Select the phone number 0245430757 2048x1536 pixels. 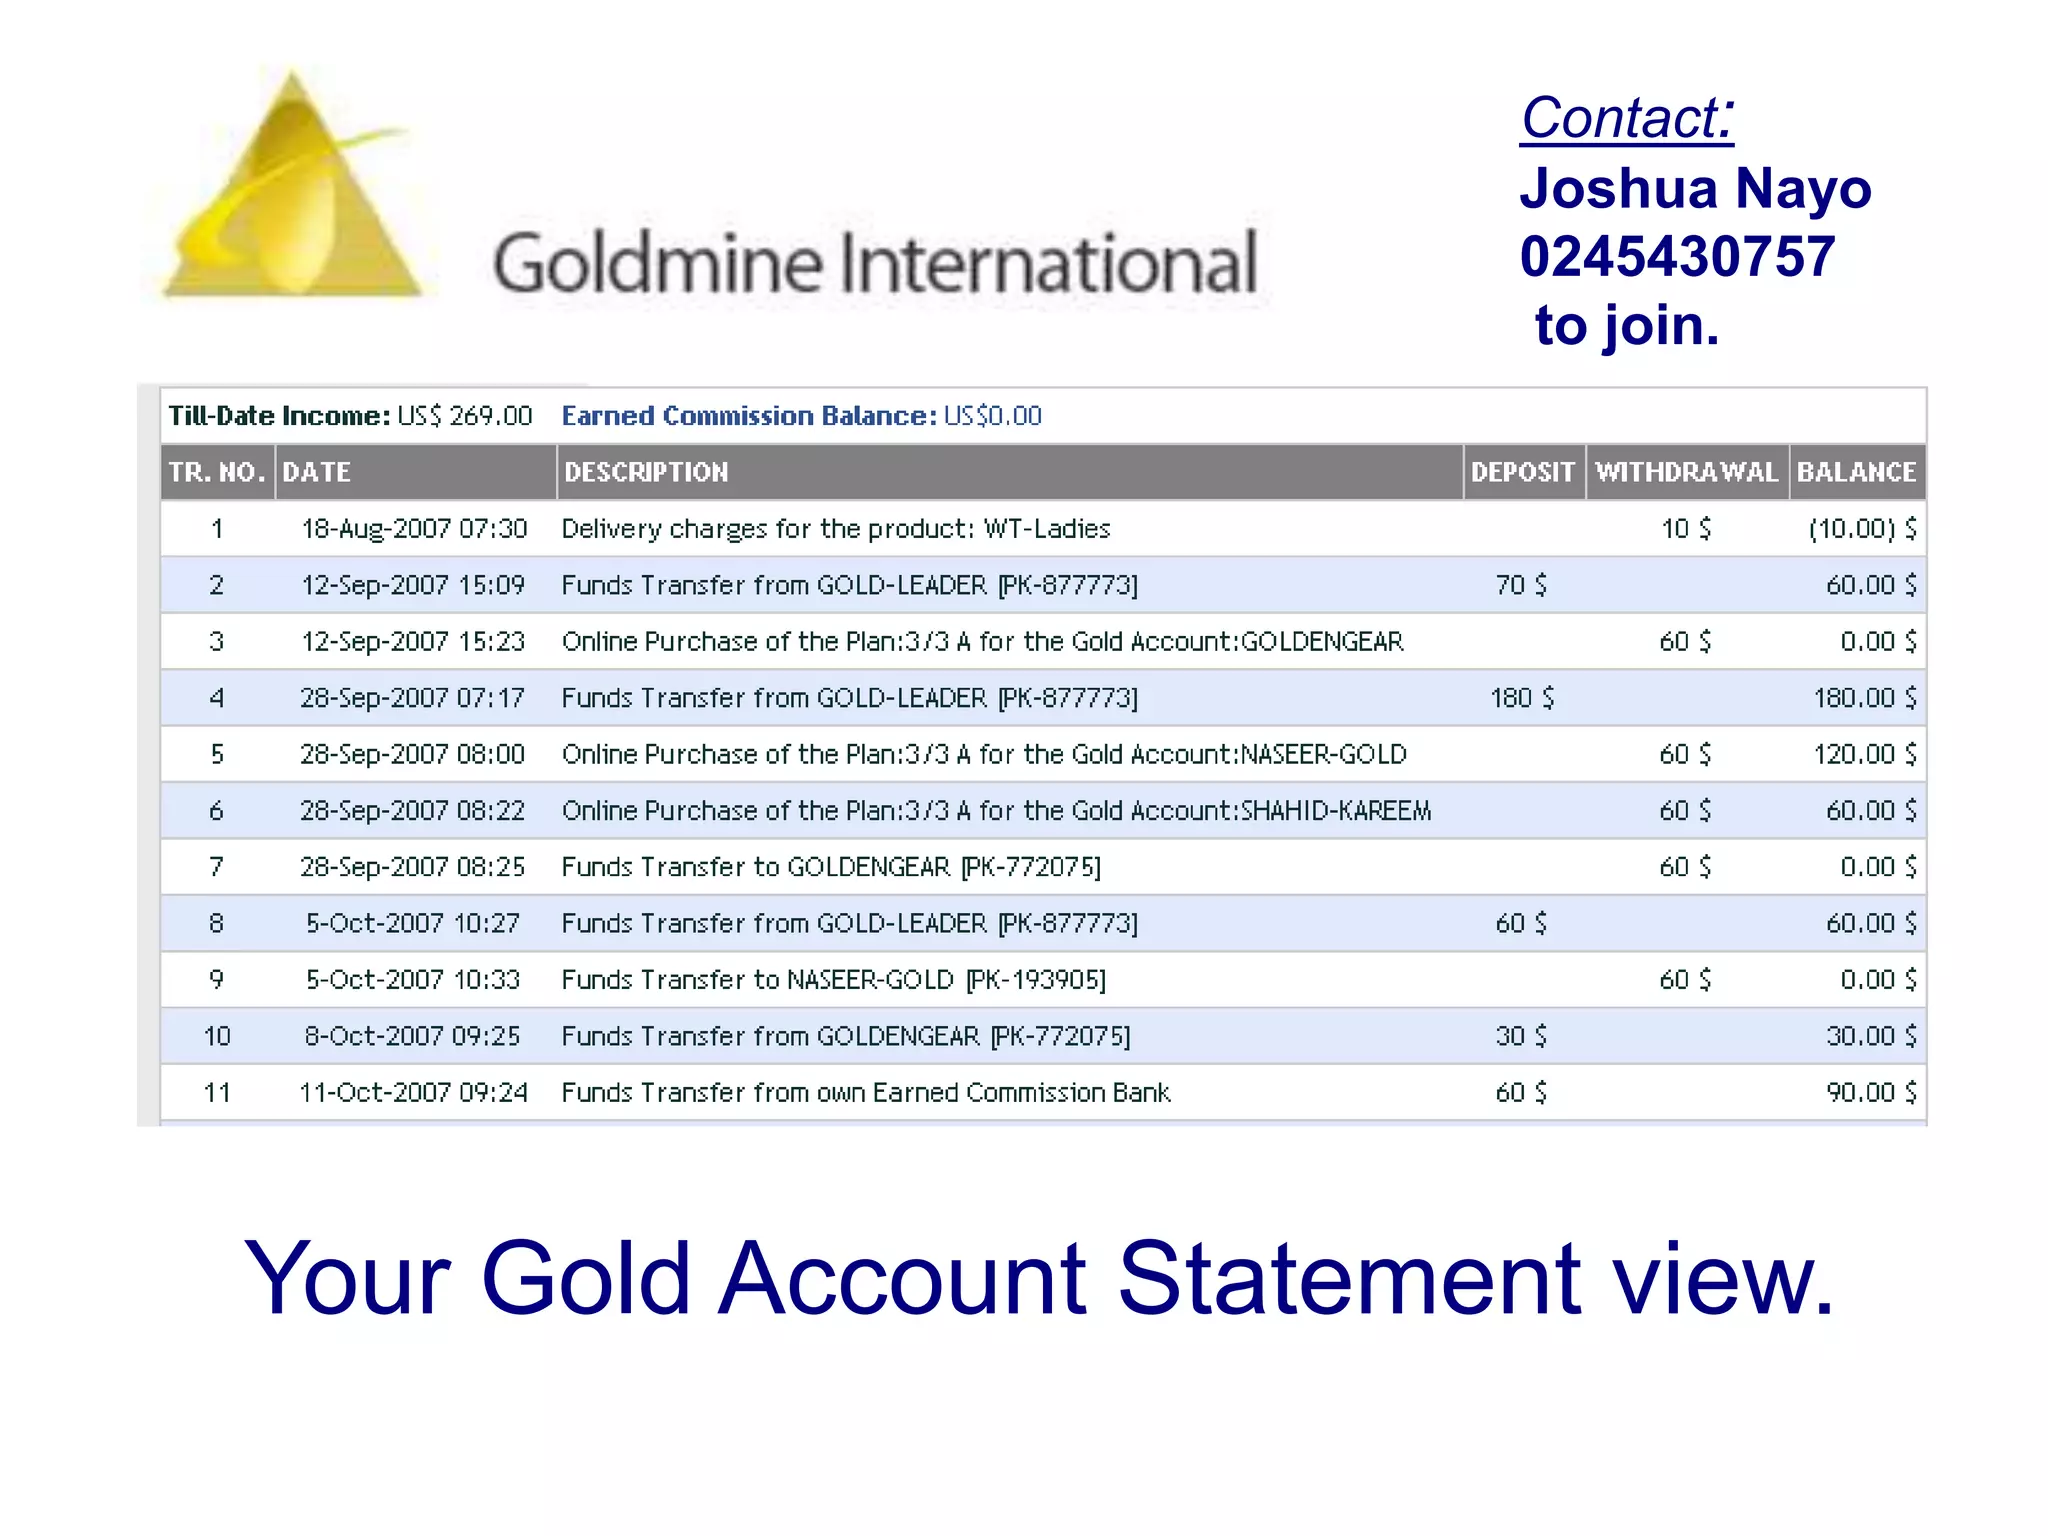(x=1677, y=256)
